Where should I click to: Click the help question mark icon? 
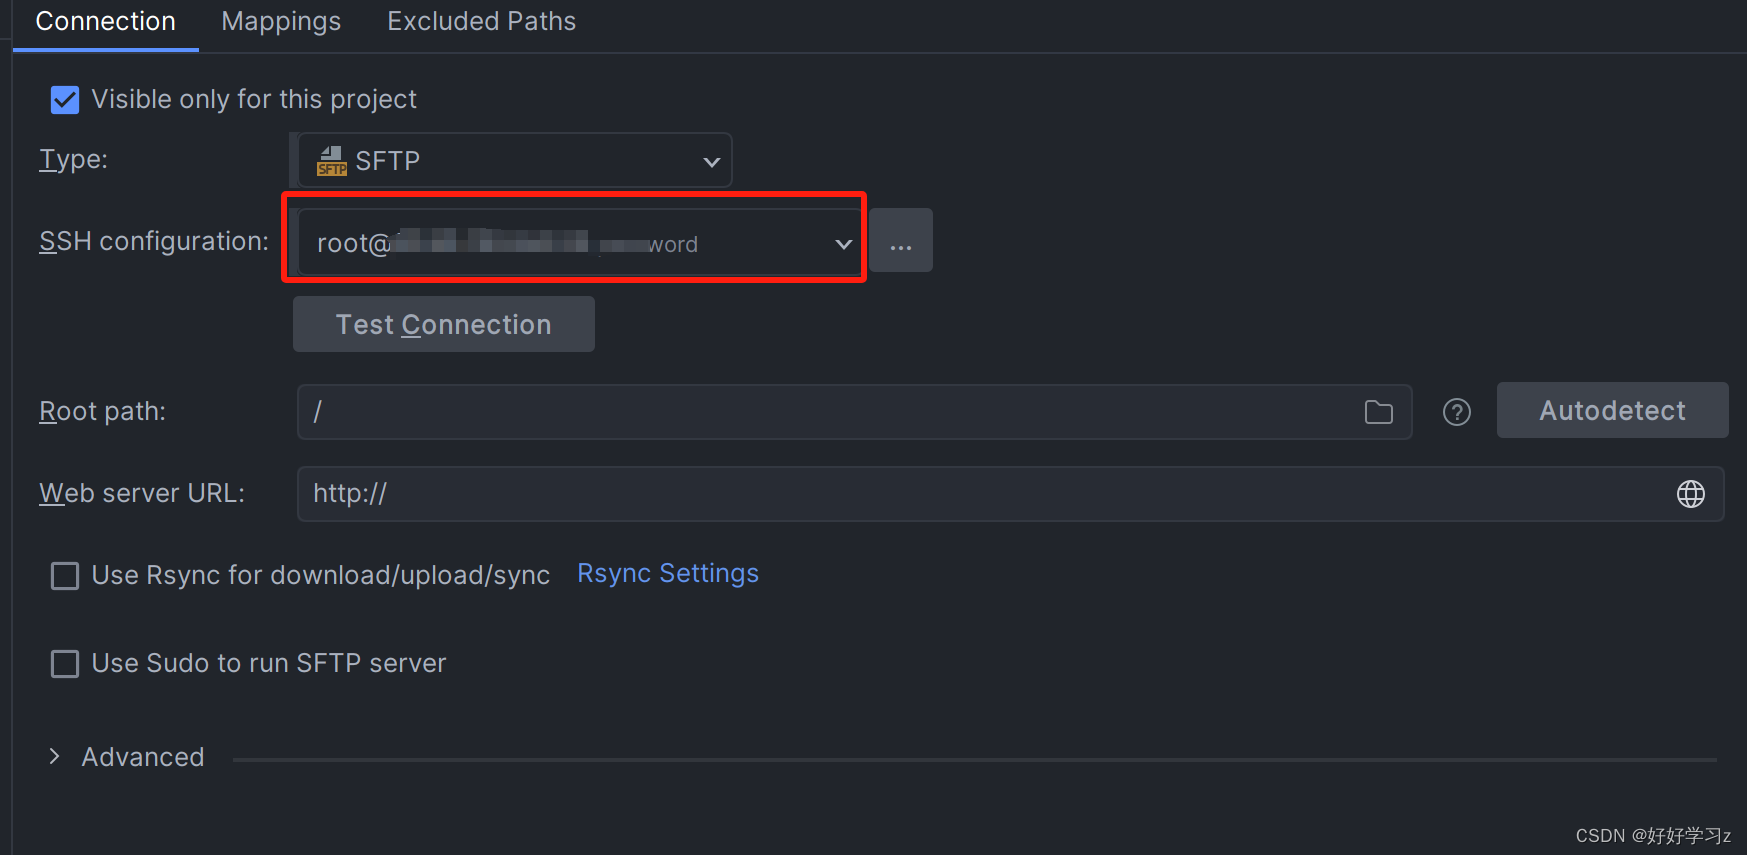pos(1456,411)
